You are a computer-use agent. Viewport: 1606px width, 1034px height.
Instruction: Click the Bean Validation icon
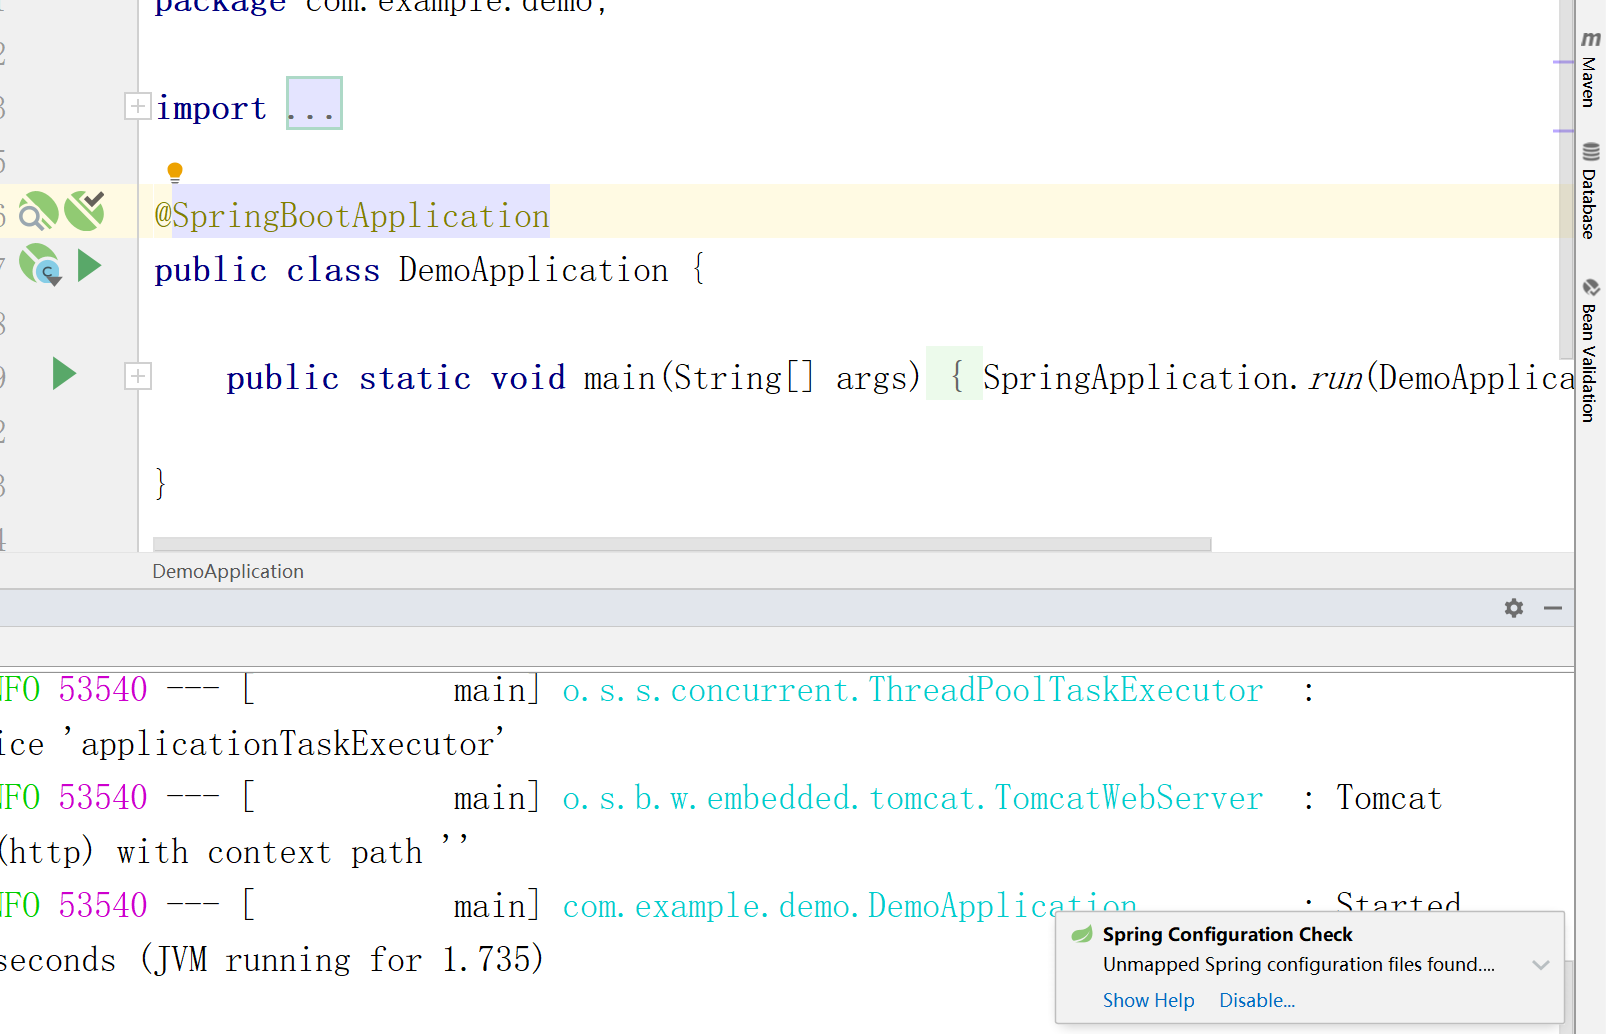tap(1591, 288)
